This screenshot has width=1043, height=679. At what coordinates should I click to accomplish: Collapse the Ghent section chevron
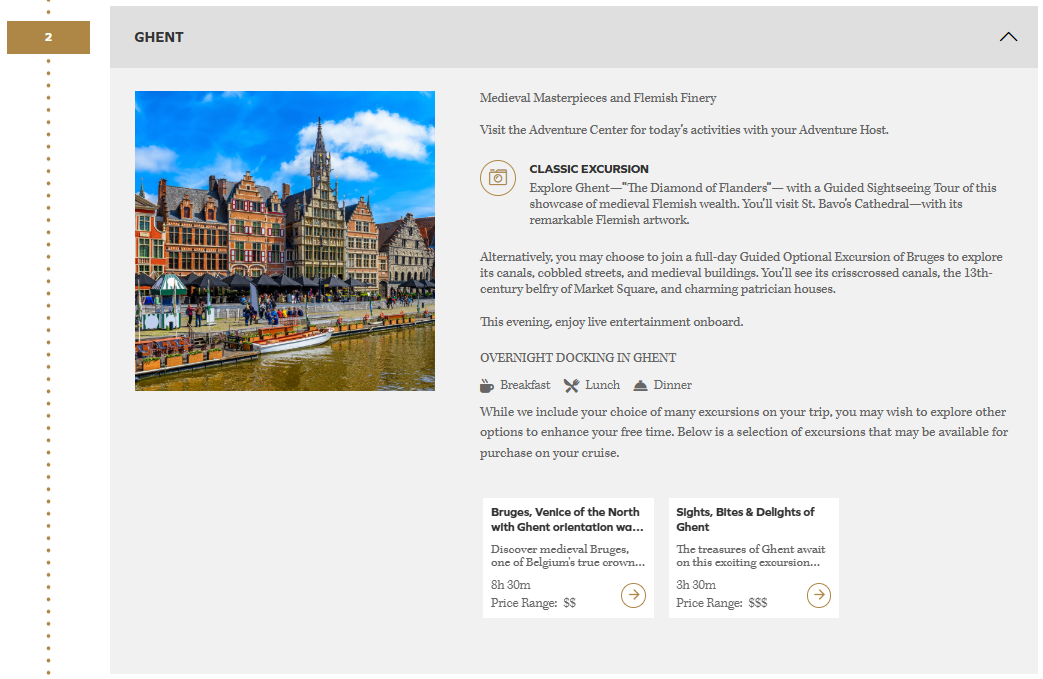tap(1008, 37)
